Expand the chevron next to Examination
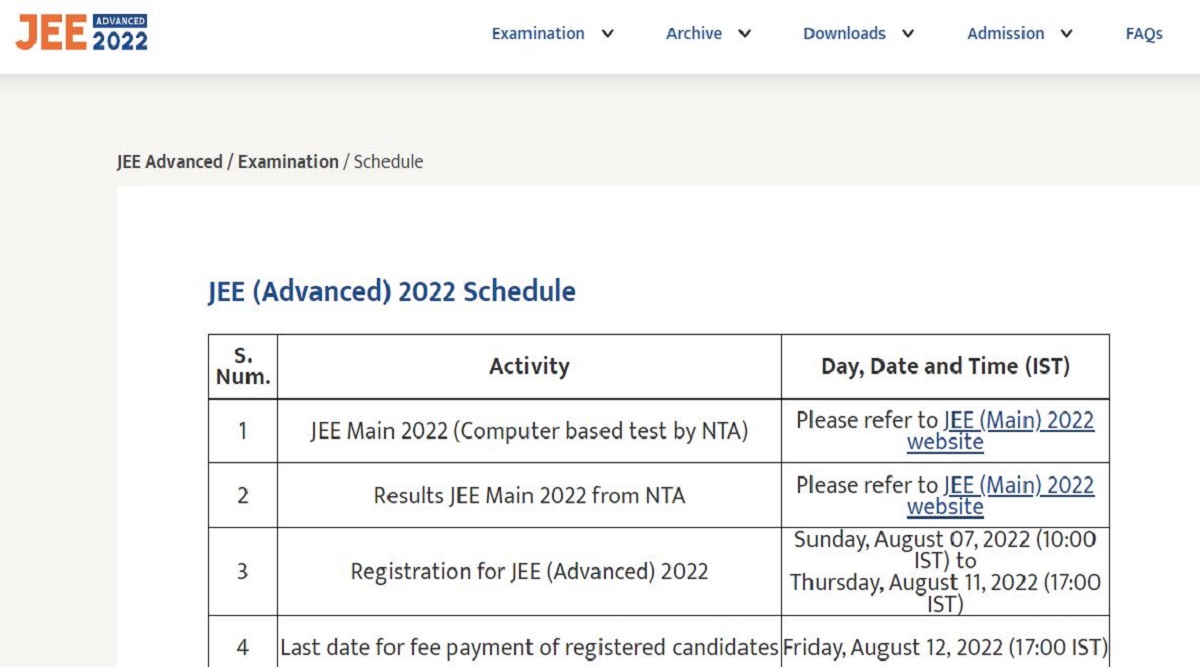 [607, 34]
